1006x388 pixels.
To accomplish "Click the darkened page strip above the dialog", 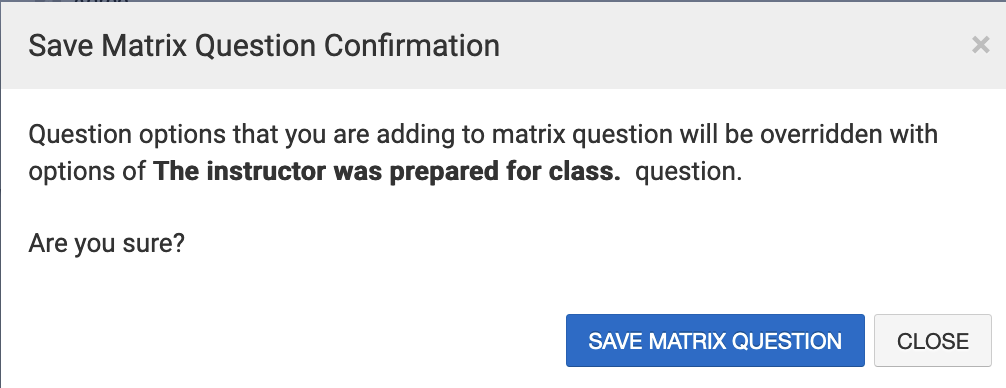I will point(503,1).
